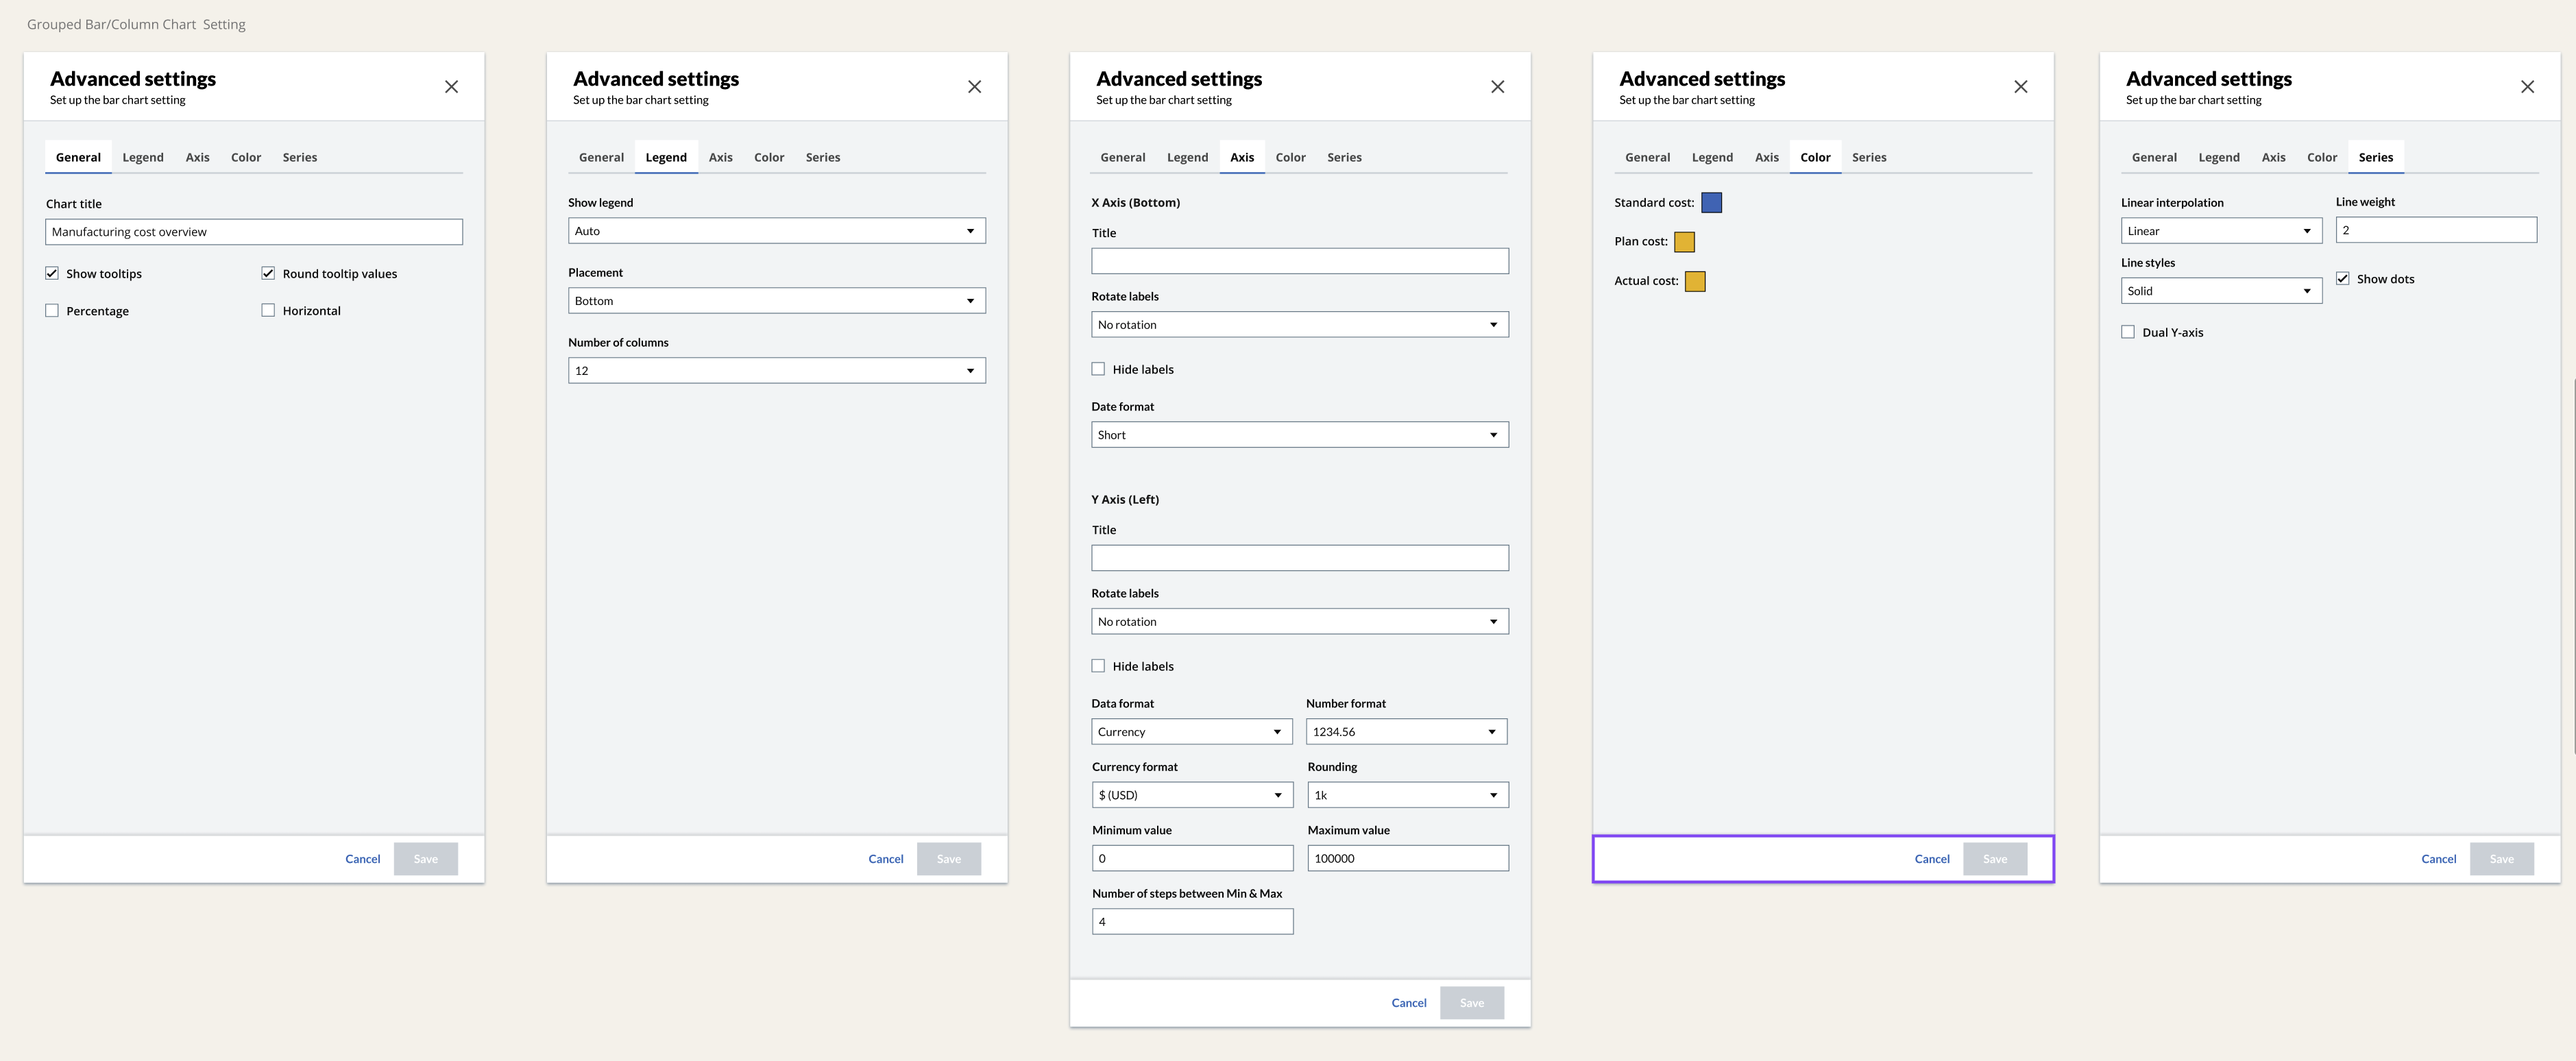Enable the Percentage checkbox
The width and height of the screenshot is (2576, 1061).
point(52,310)
